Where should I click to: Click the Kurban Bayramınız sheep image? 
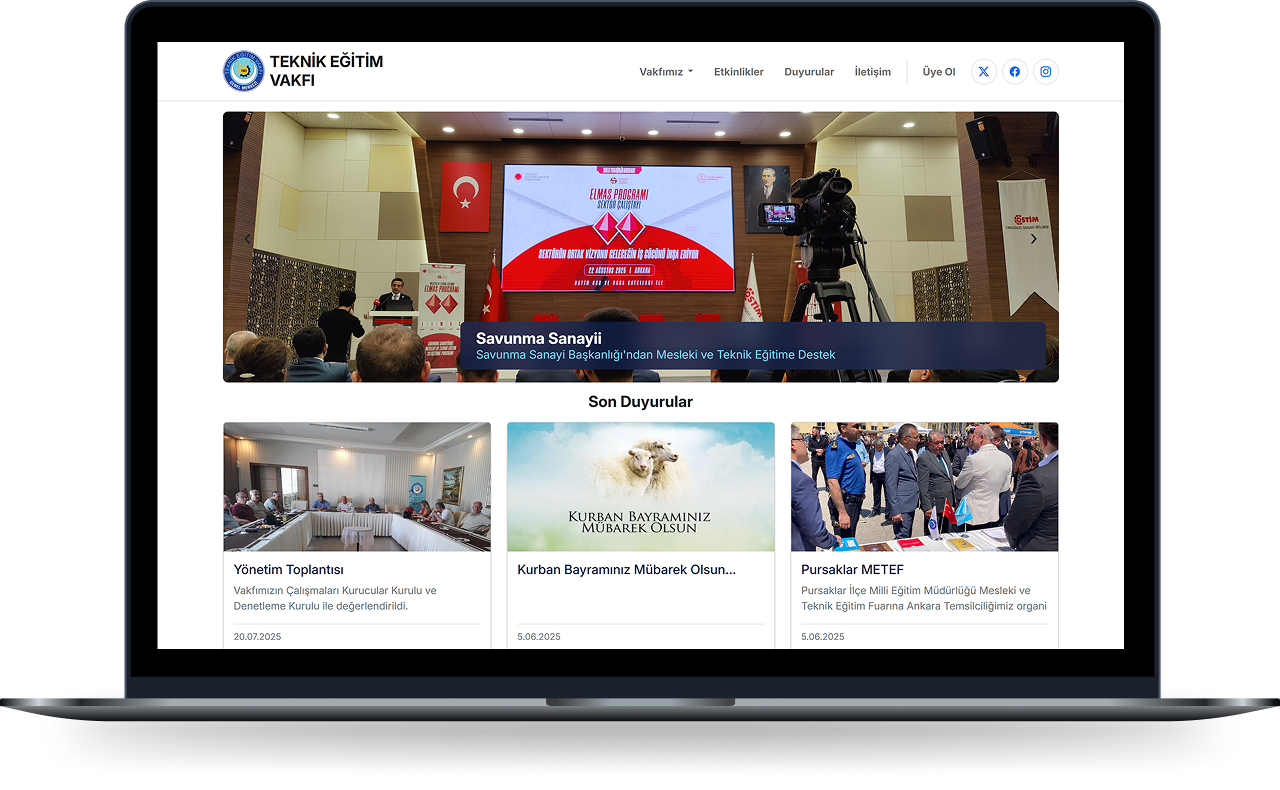pos(640,487)
